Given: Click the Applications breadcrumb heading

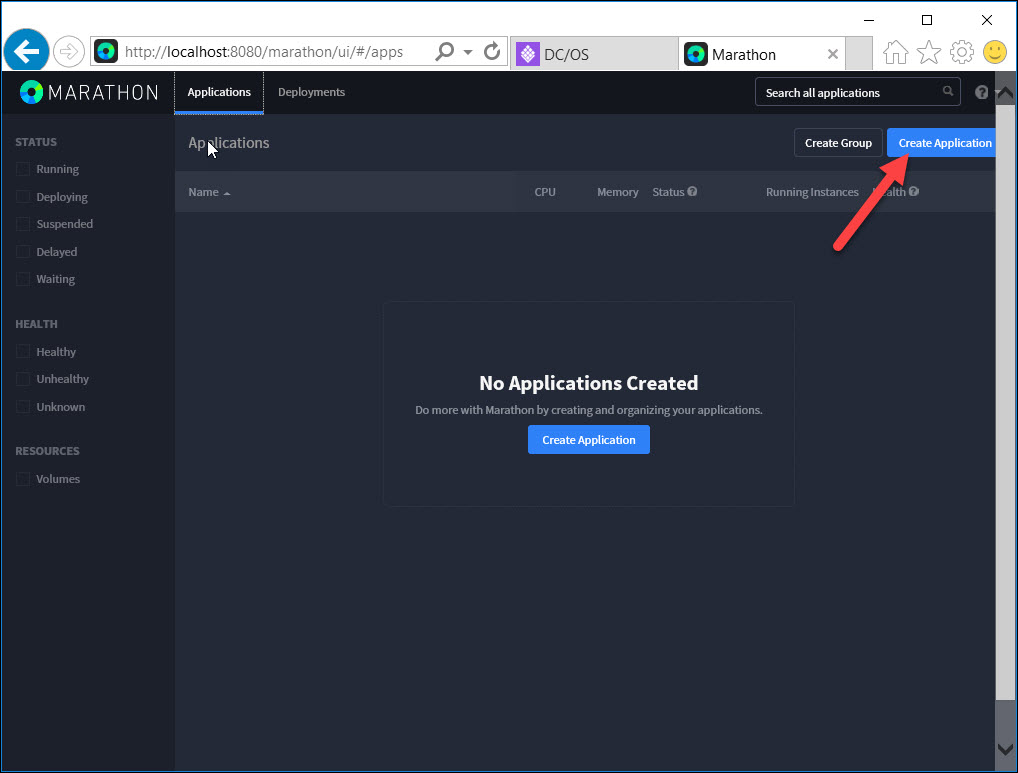Looking at the screenshot, I should point(229,143).
